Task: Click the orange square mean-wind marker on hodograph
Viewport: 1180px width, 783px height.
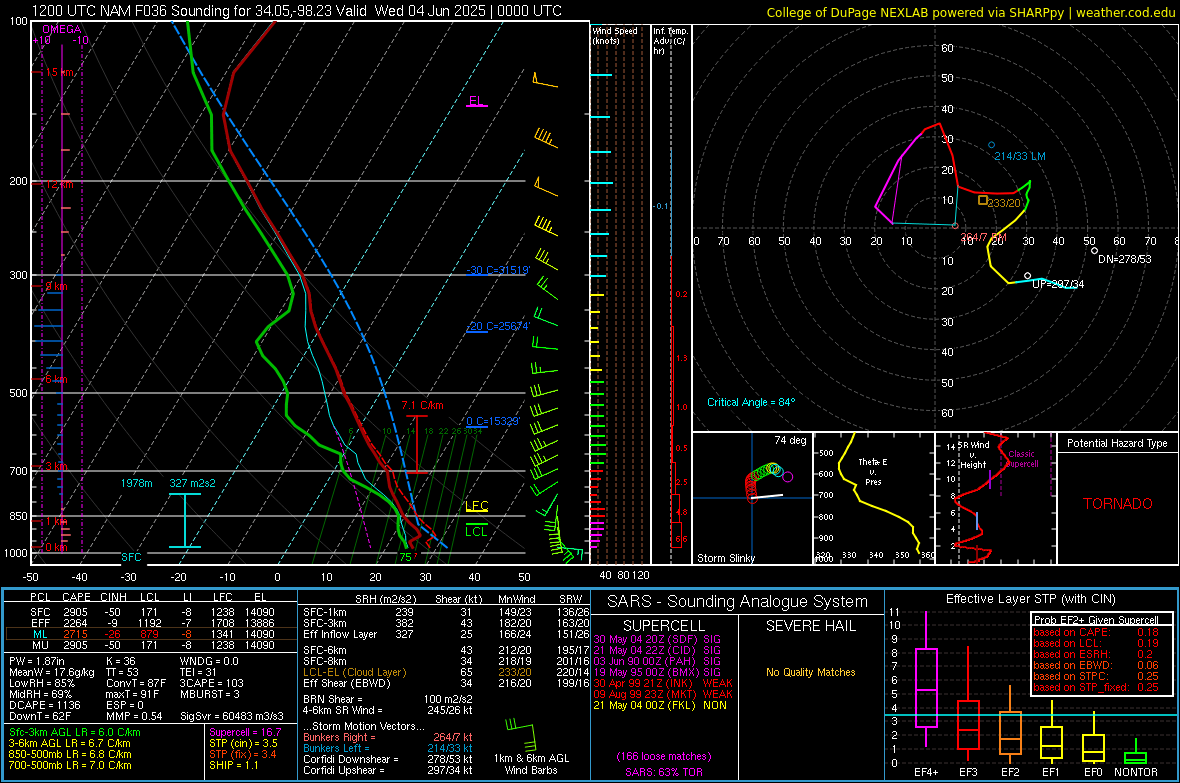Action: tap(983, 200)
